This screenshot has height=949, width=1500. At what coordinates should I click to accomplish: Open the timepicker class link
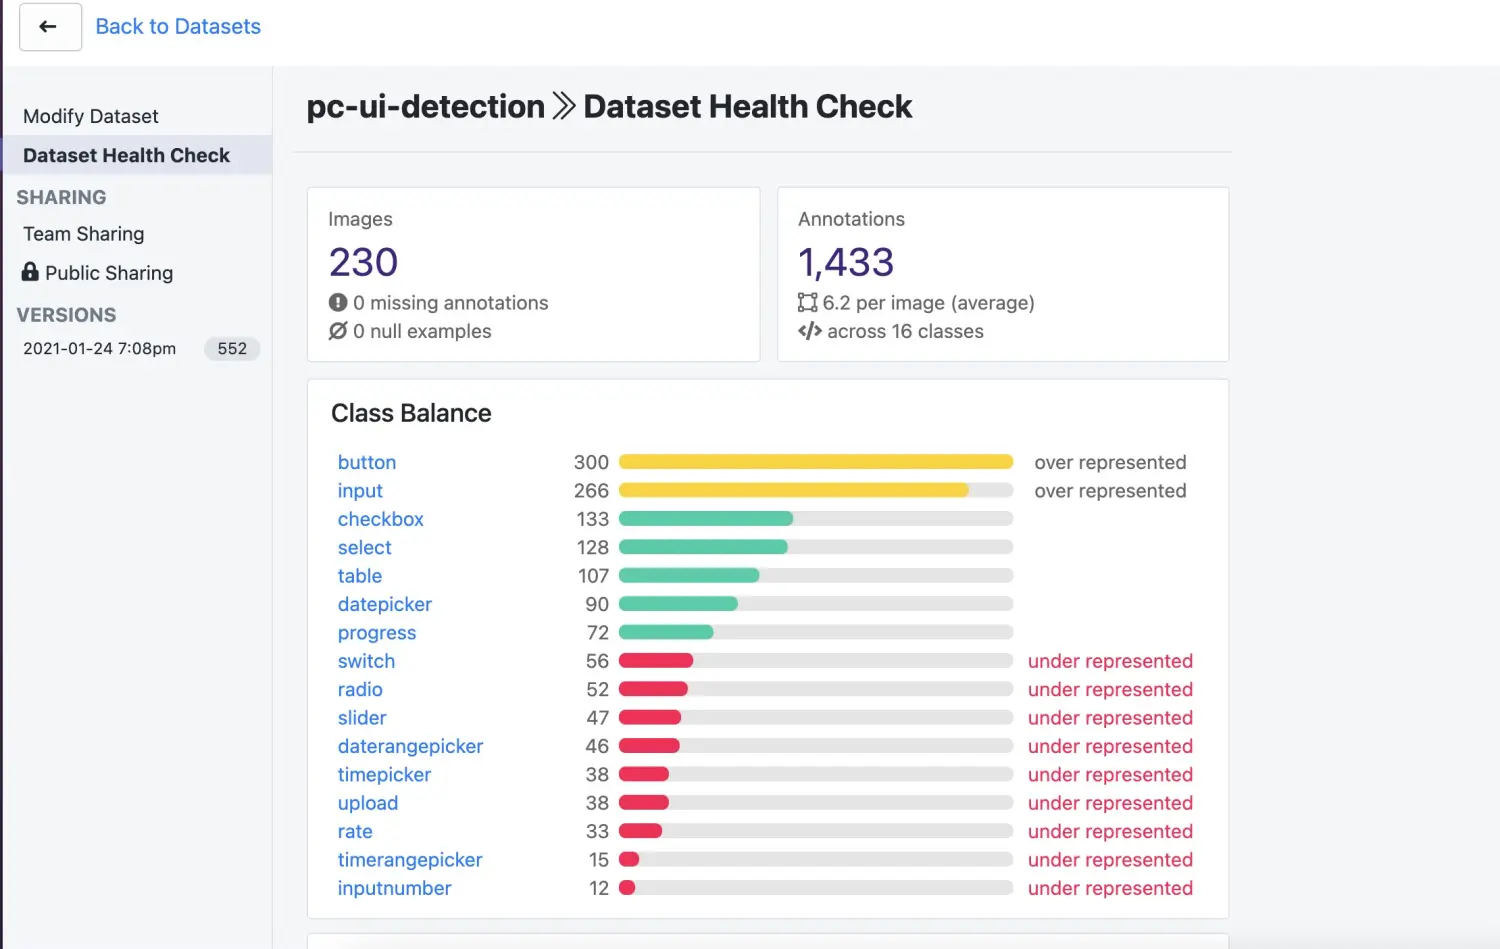(385, 775)
